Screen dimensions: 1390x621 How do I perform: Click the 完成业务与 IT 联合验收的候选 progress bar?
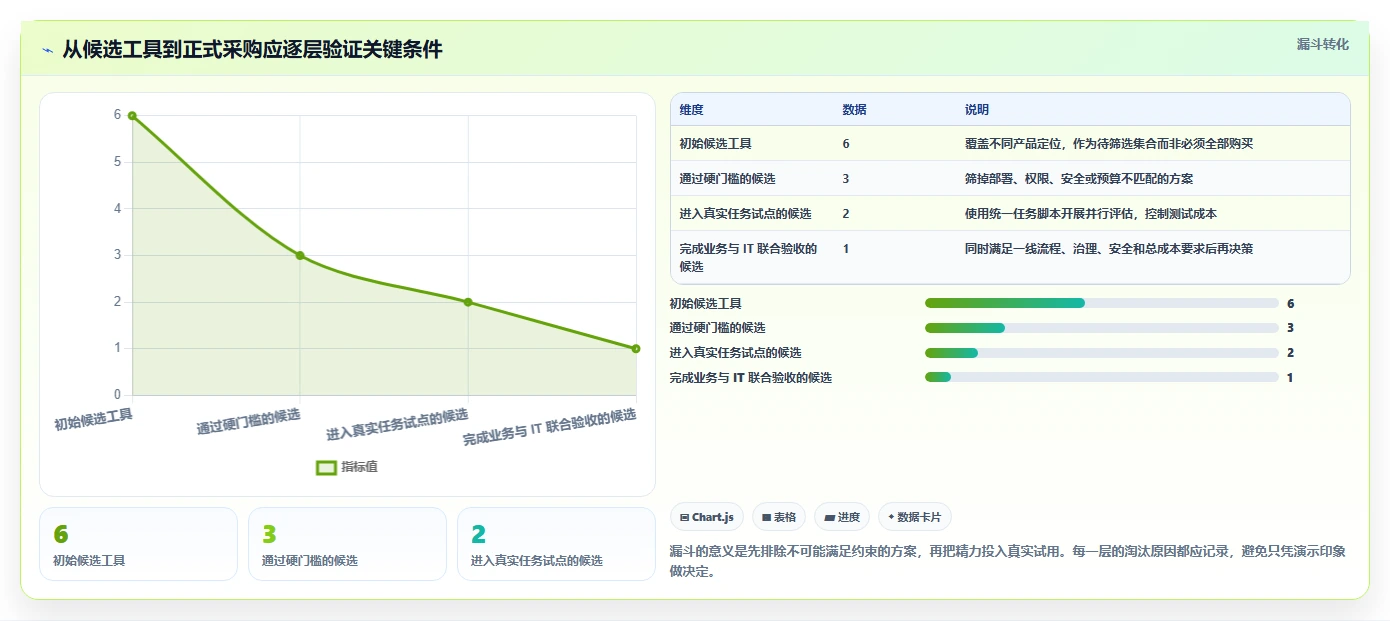[x=1102, y=378]
